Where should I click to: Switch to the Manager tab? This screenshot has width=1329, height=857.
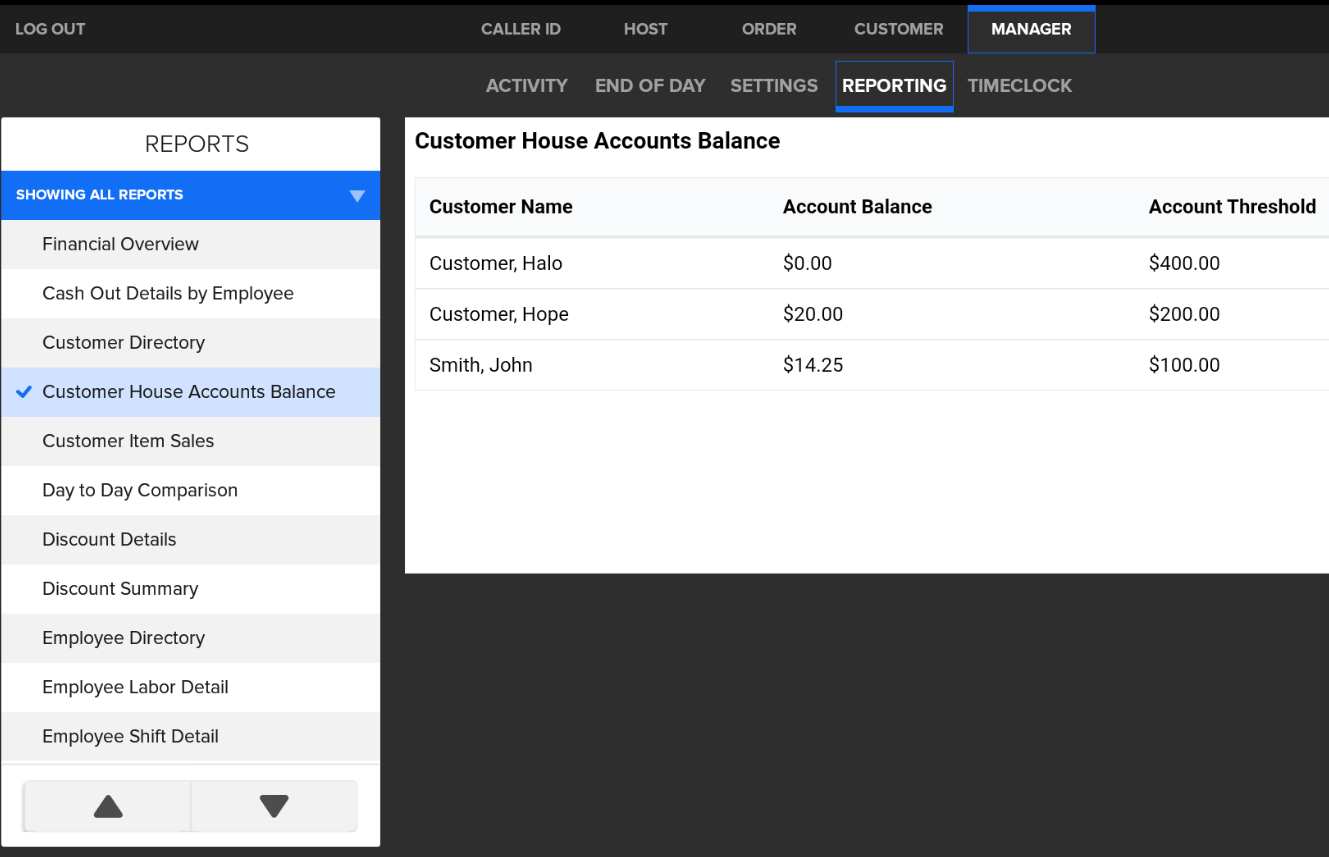point(1031,29)
